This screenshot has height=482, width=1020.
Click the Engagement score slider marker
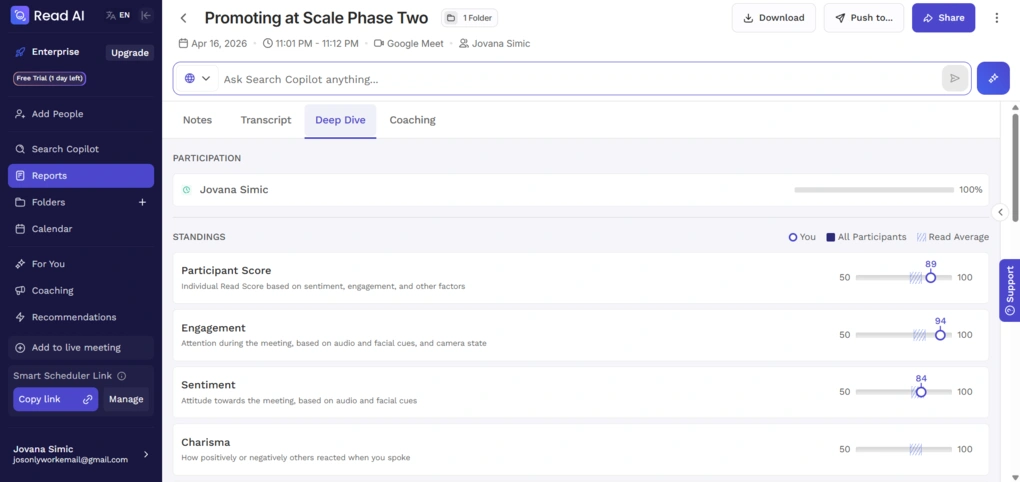pos(940,335)
